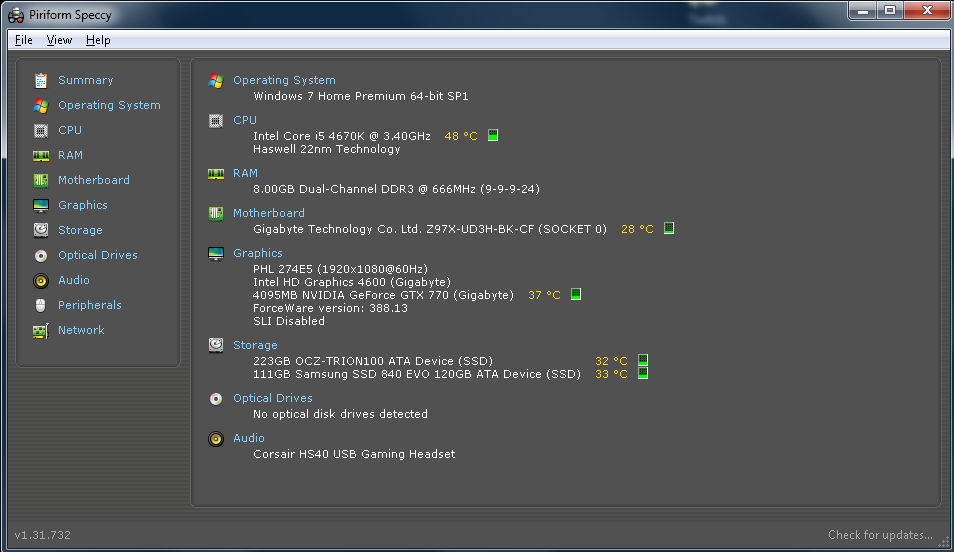Click text 'PHL 274E5 (1920x1080@60Hz)'
This screenshot has width=954, height=552.
coord(340,269)
